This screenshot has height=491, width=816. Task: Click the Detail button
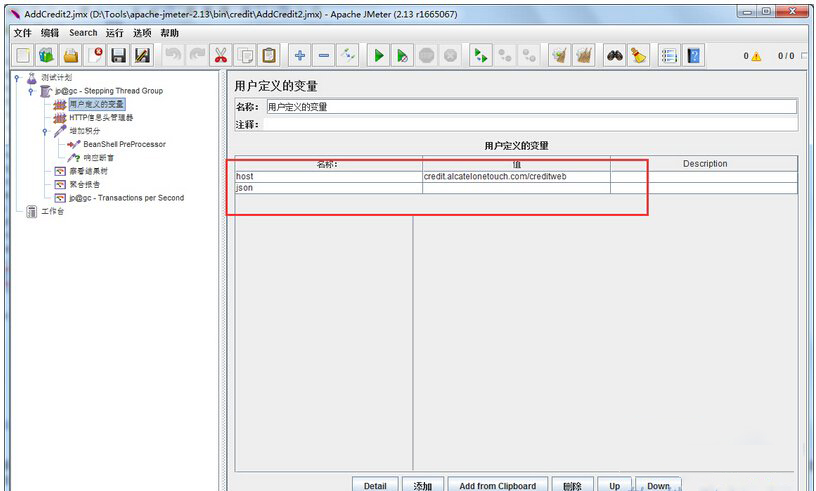(375, 485)
